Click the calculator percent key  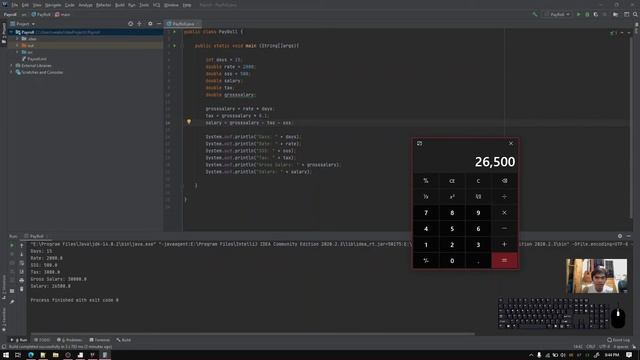426,181
